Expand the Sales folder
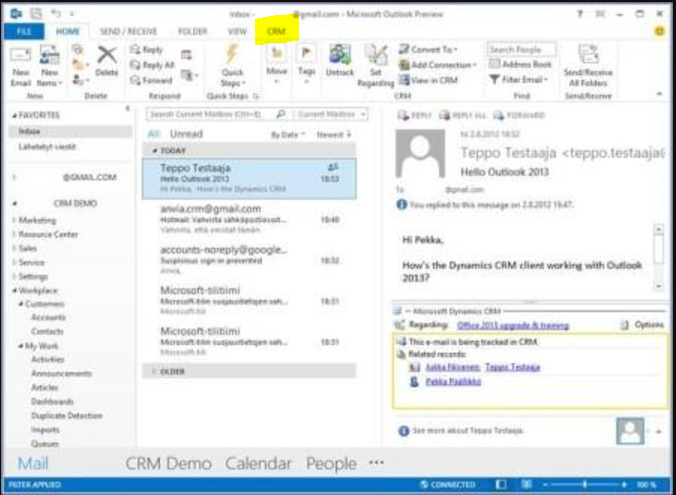 [14, 248]
